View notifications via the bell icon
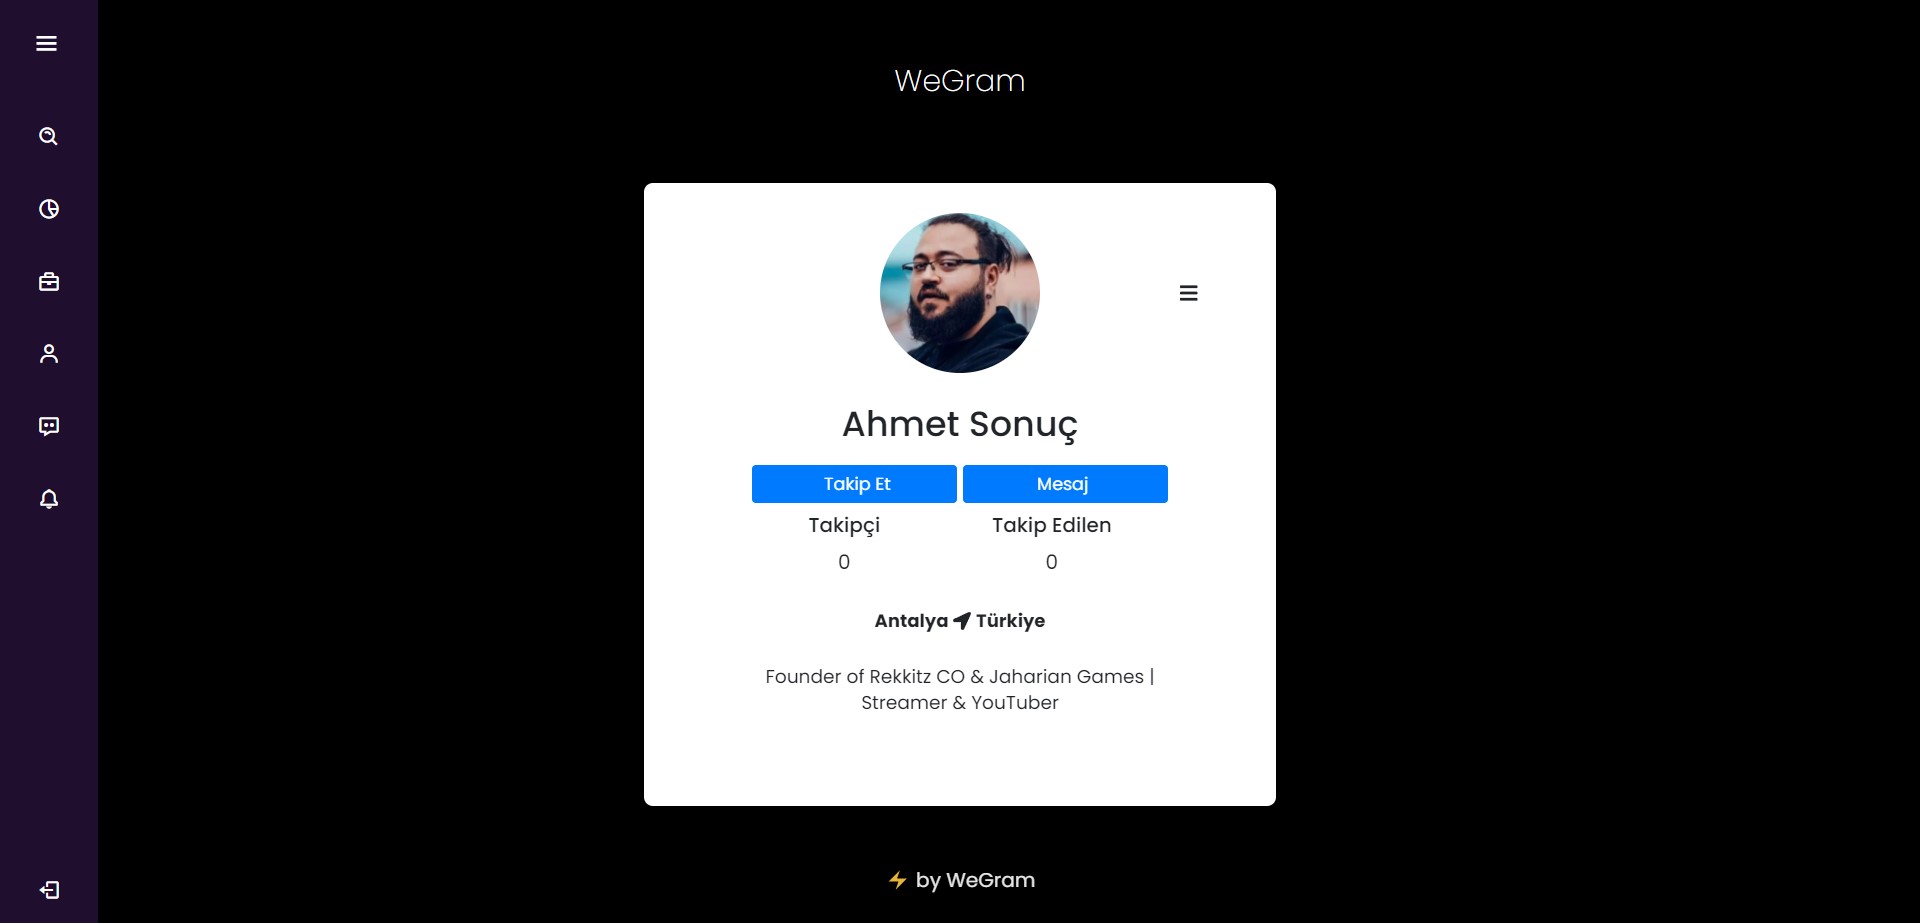Viewport: 1920px width, 923px height. tap(49, 499)
